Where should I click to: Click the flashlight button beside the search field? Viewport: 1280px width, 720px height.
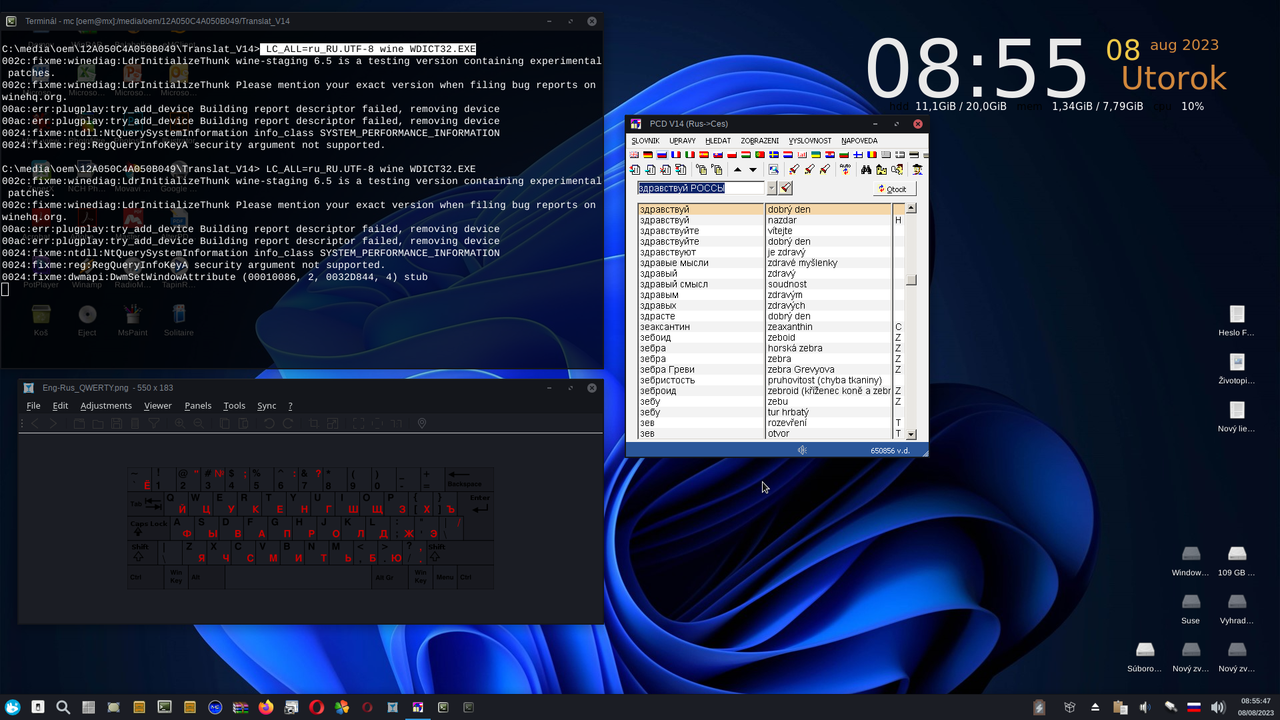786,188
